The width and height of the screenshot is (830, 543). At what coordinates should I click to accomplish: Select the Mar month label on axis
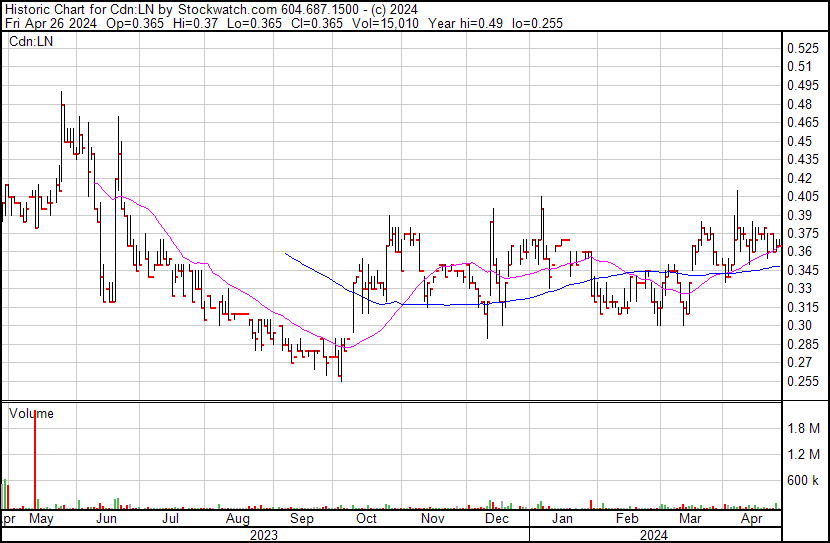coord(689,520)
